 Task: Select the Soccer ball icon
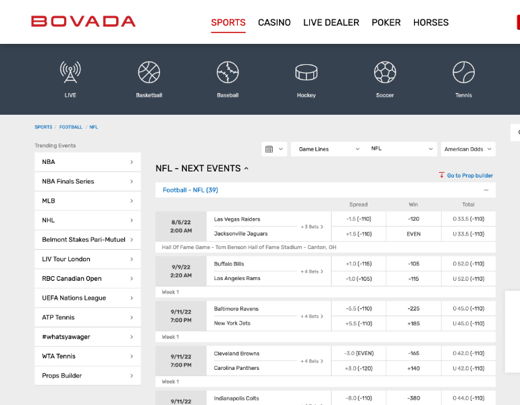click(385, 72)
